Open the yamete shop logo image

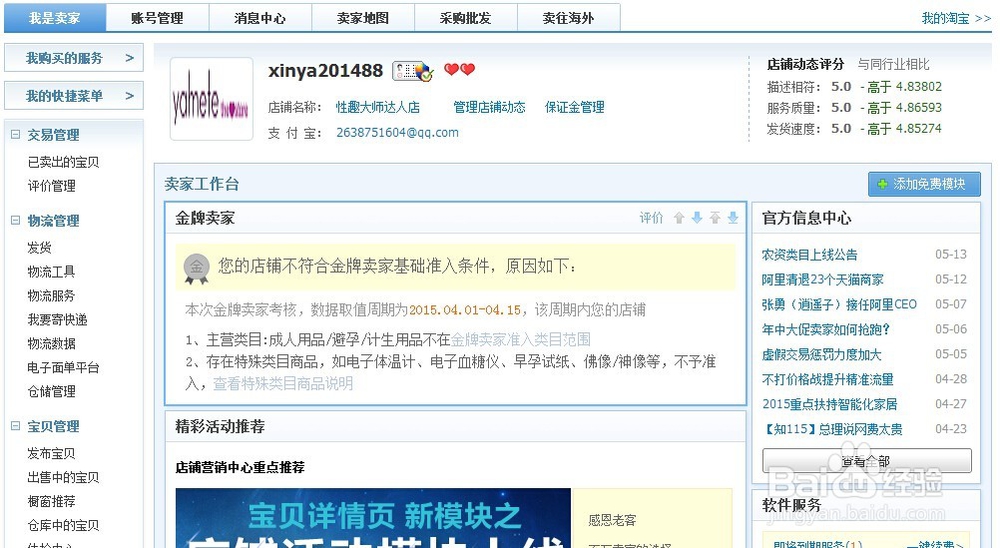tap(211, 99)
